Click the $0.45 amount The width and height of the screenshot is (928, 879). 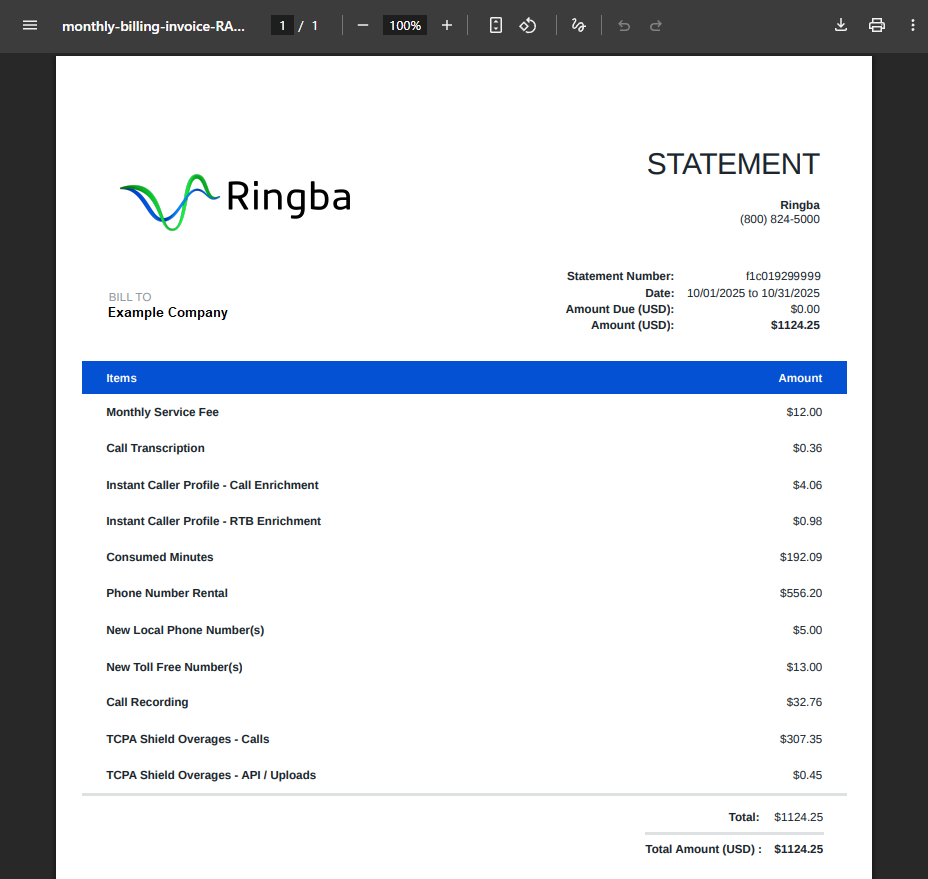(x=807, y=775)
